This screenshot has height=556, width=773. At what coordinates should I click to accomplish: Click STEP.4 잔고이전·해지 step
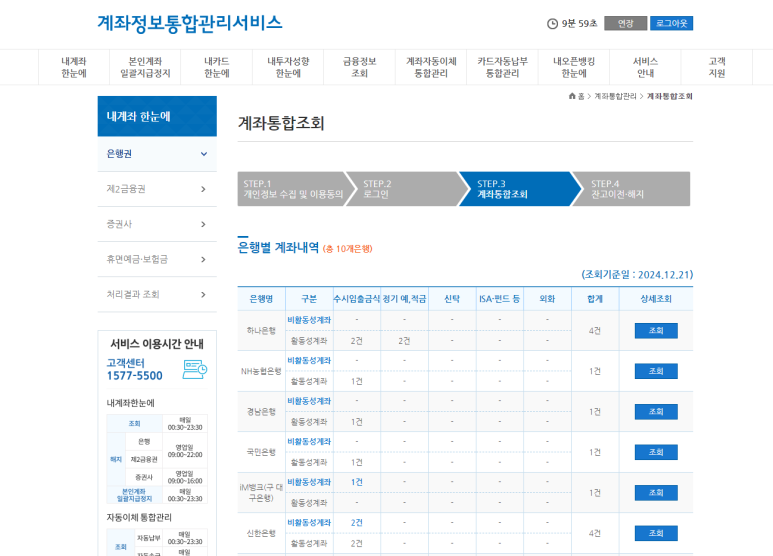pyautogui.click(x=633, y=189)
